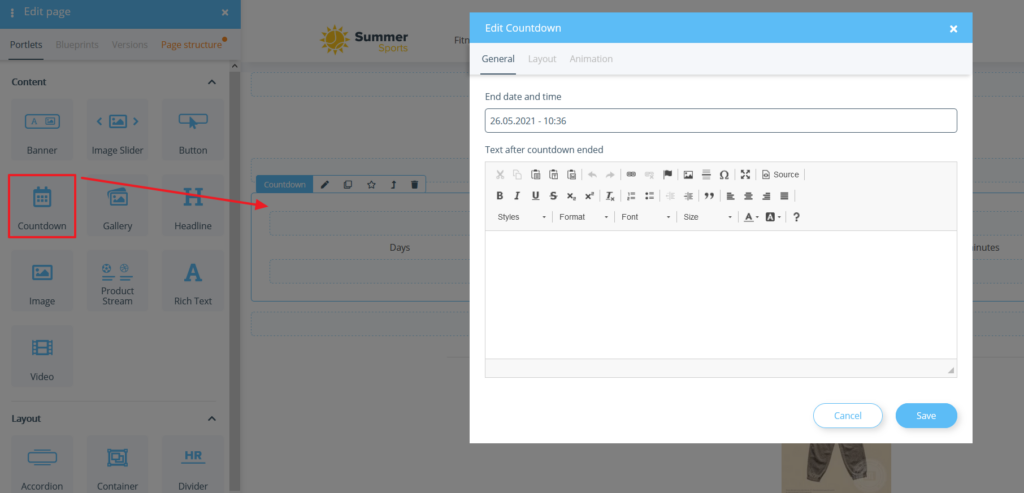Open the Page structure tab
1024x493 pixels.
[191, 45]
